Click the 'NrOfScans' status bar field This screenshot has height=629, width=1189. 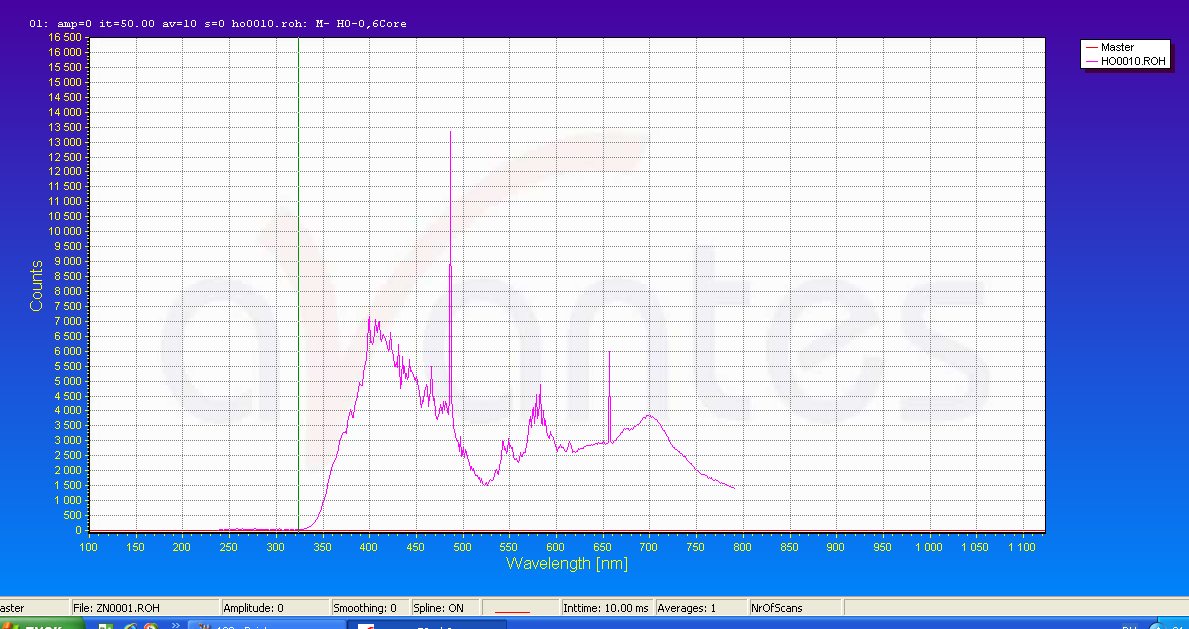pos(794,608)
